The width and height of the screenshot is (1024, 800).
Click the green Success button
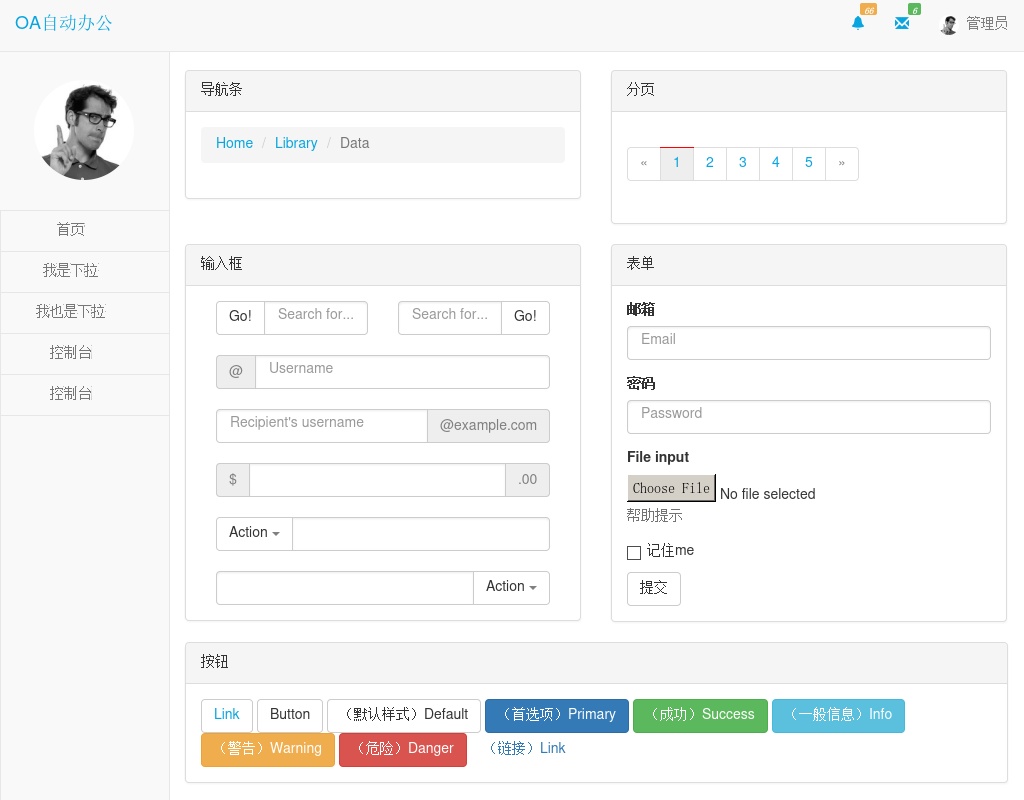(700, 715)
